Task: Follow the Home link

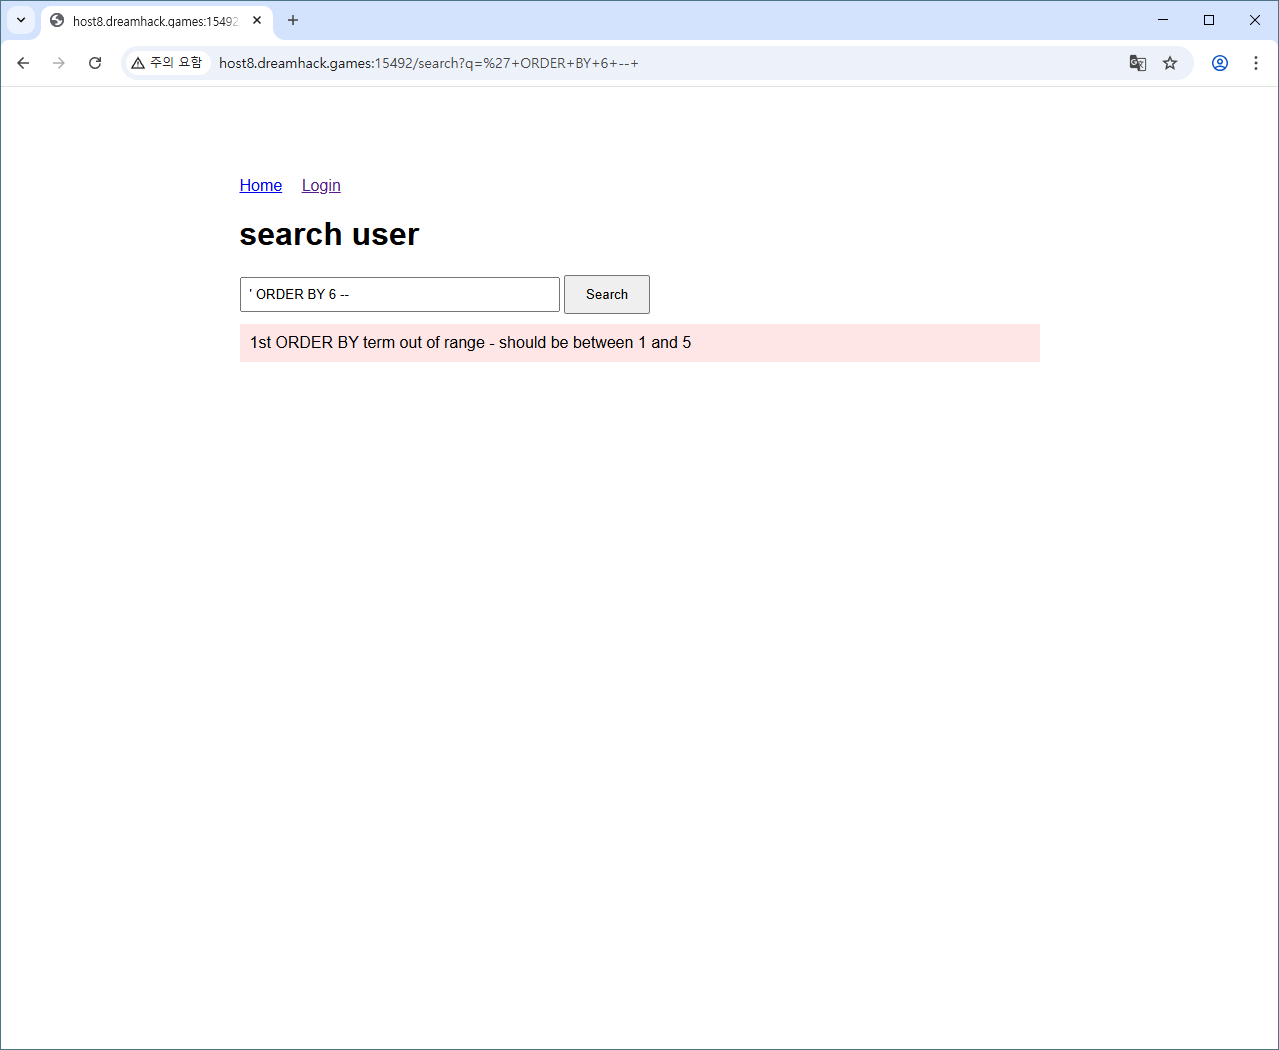Action: pos(261,186)
